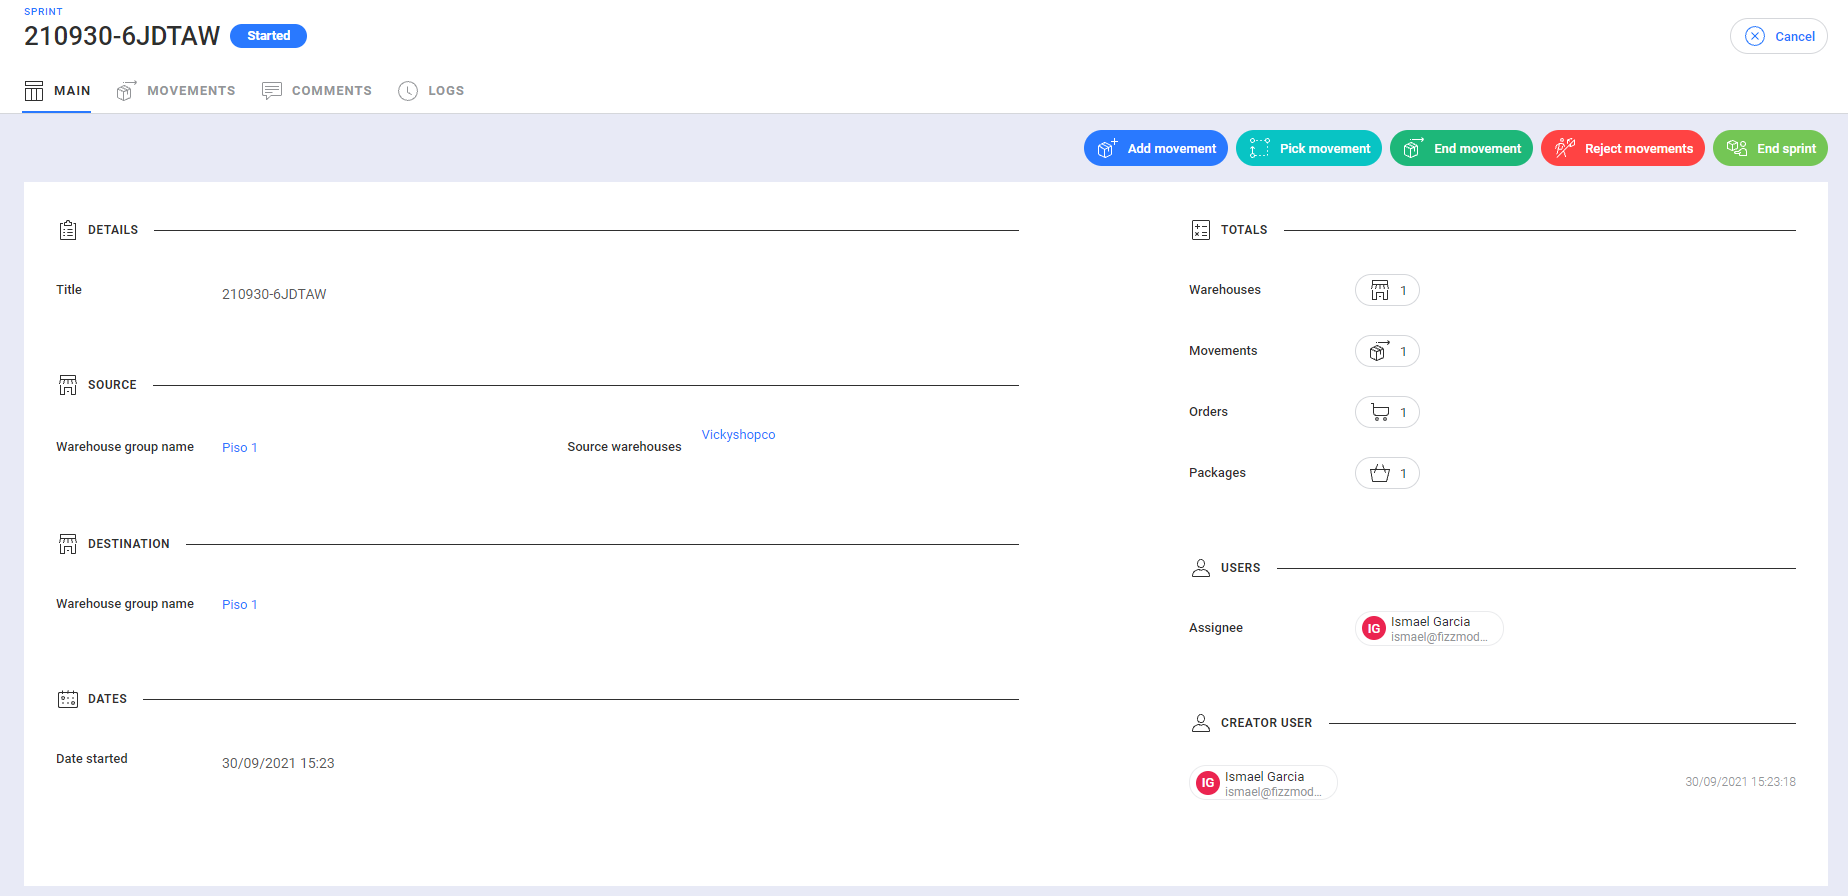Select the title value 210930-6JDTAW
Screen dimensions: 1848x896
click(x=274, y=294)
